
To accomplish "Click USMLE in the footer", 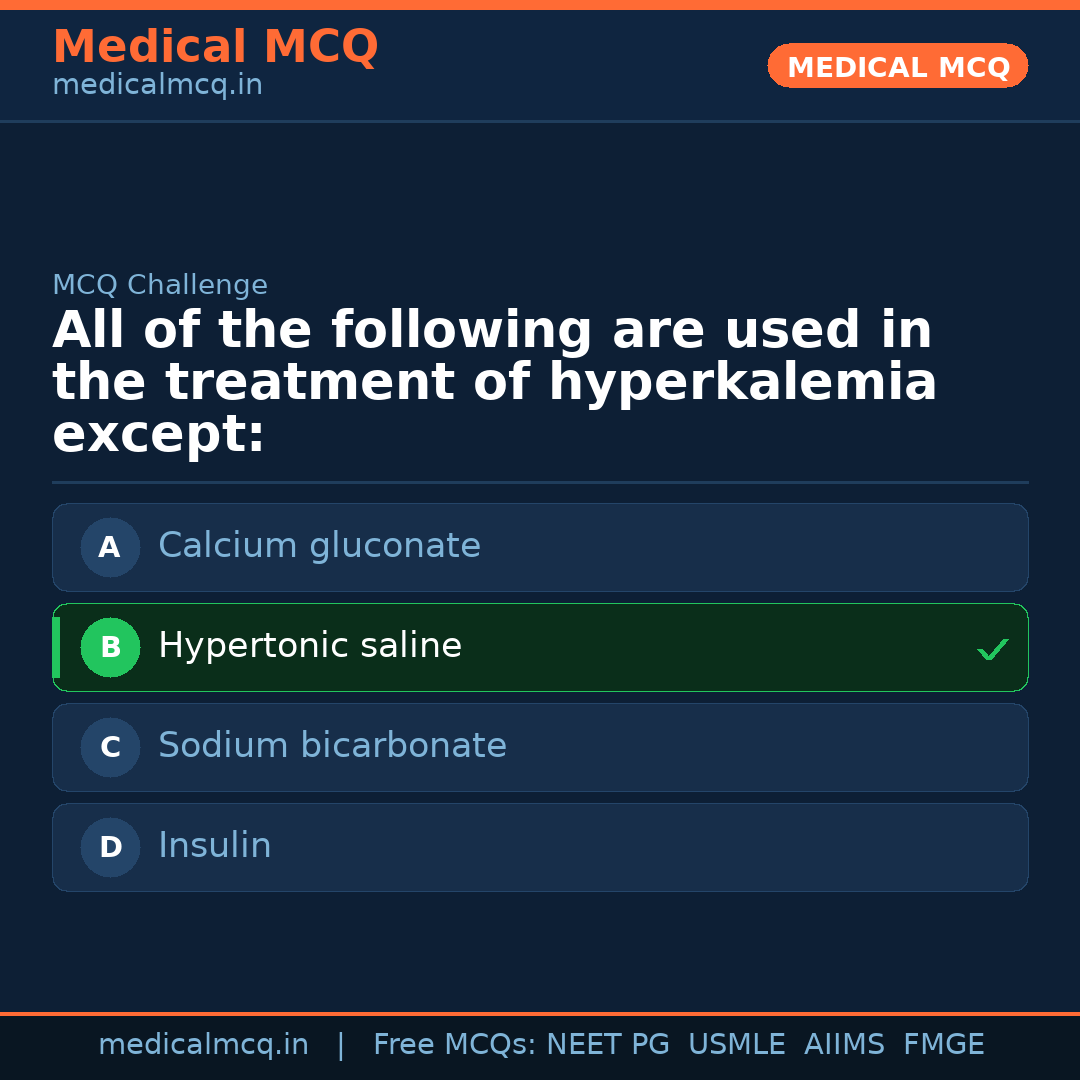I will tap(736, 1045).
